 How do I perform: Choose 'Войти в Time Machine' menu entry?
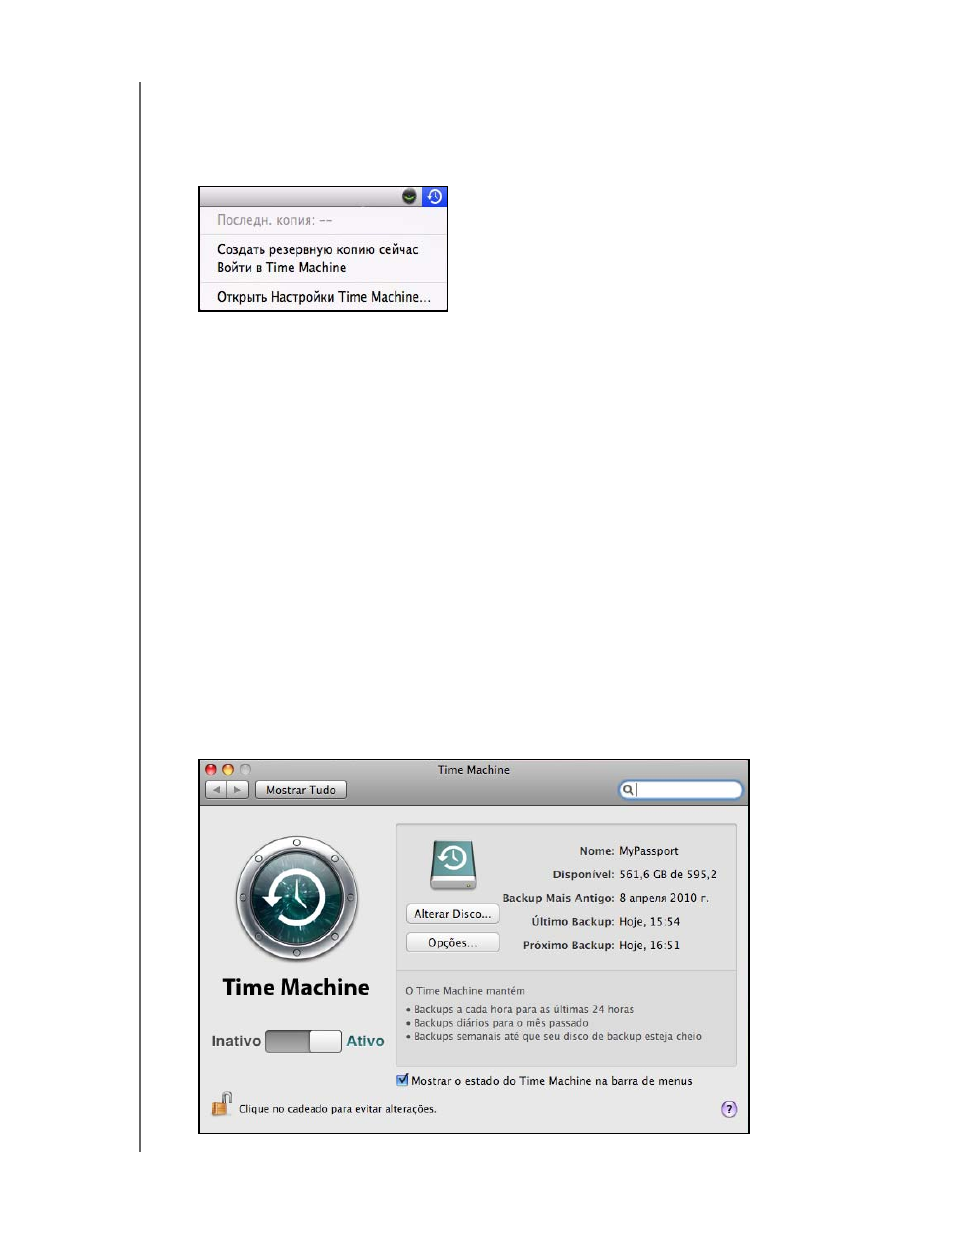(x=282, y=267)
